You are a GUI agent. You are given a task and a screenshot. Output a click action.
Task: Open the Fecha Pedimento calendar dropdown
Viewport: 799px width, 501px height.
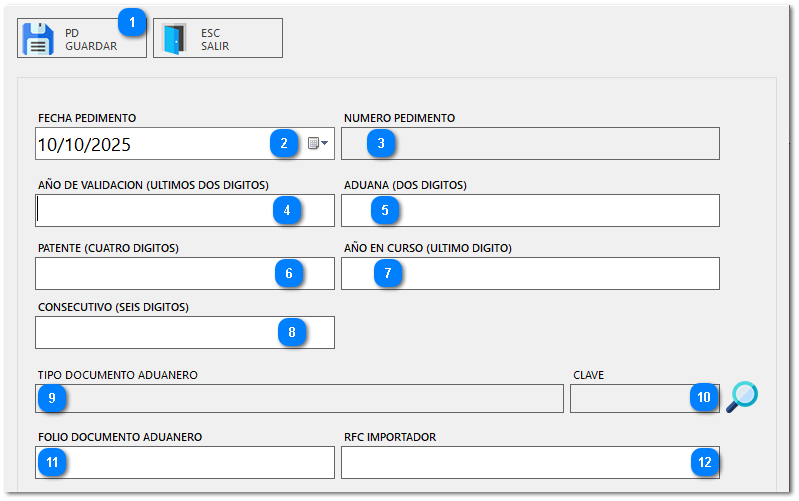point(318,144)
